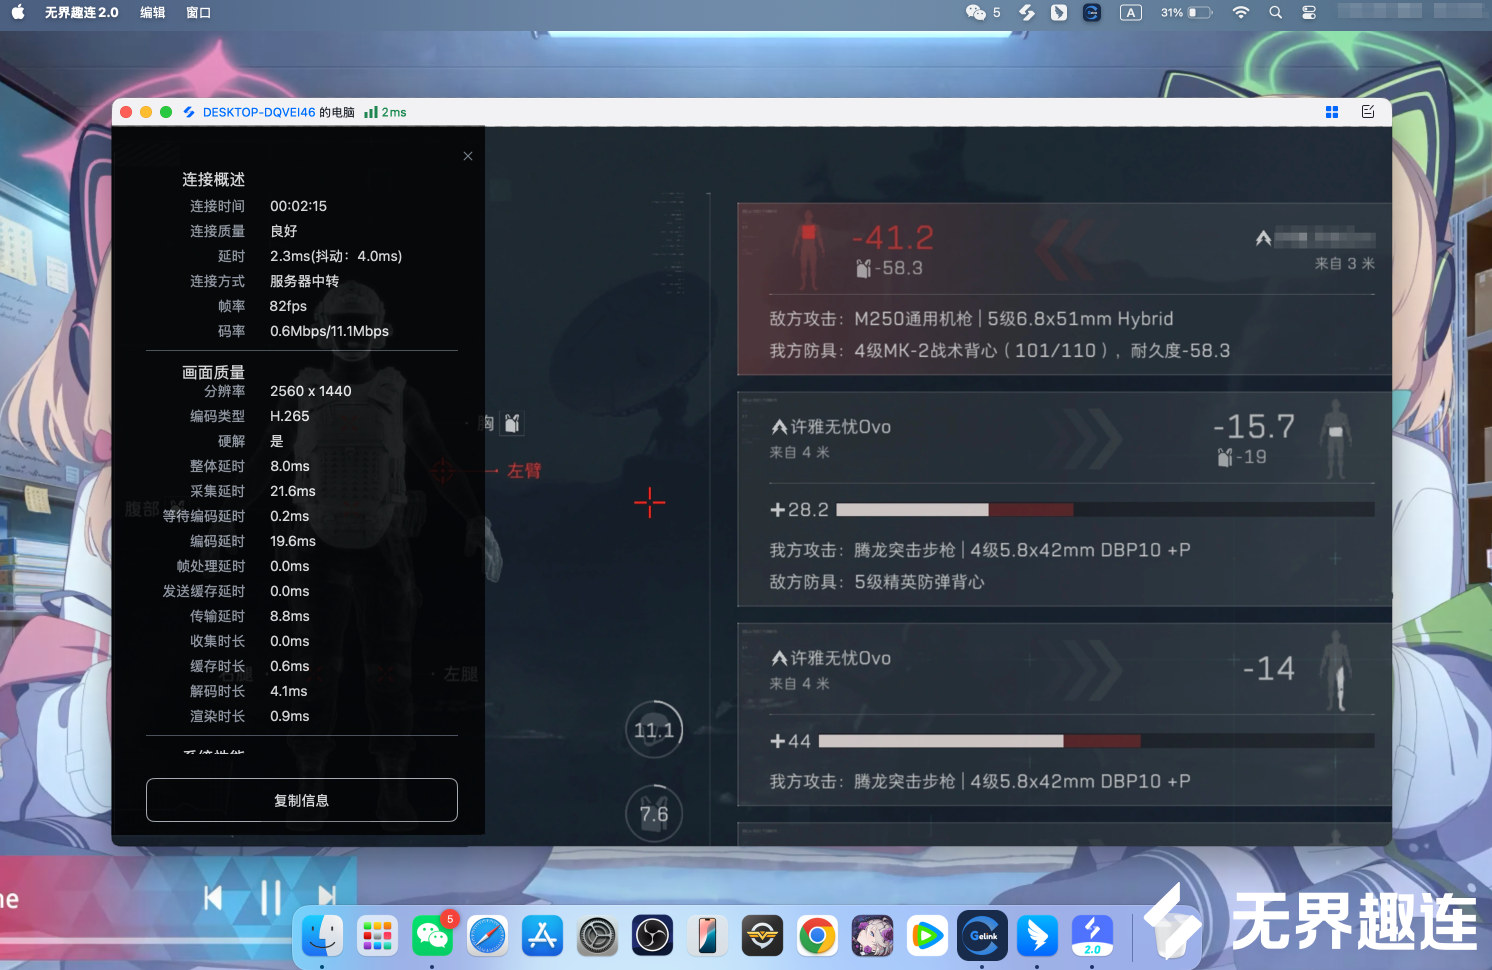Open the phone mirroring app in dock
1492x970 pixels.
click(708, 936)
